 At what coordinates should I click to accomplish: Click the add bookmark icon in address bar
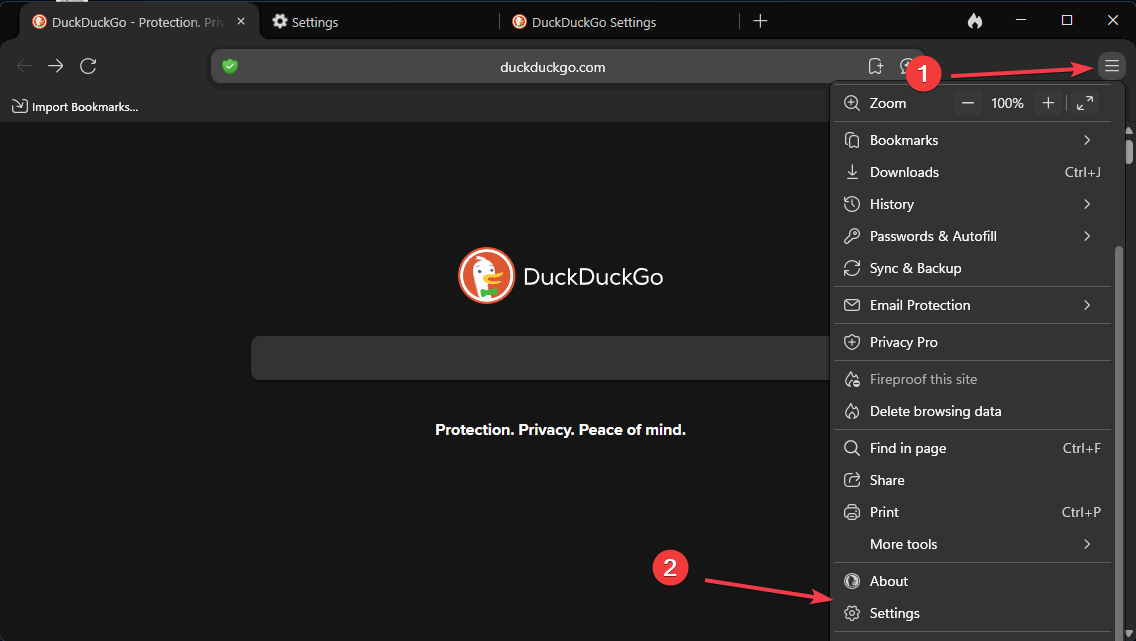click(x=876, y=67)
